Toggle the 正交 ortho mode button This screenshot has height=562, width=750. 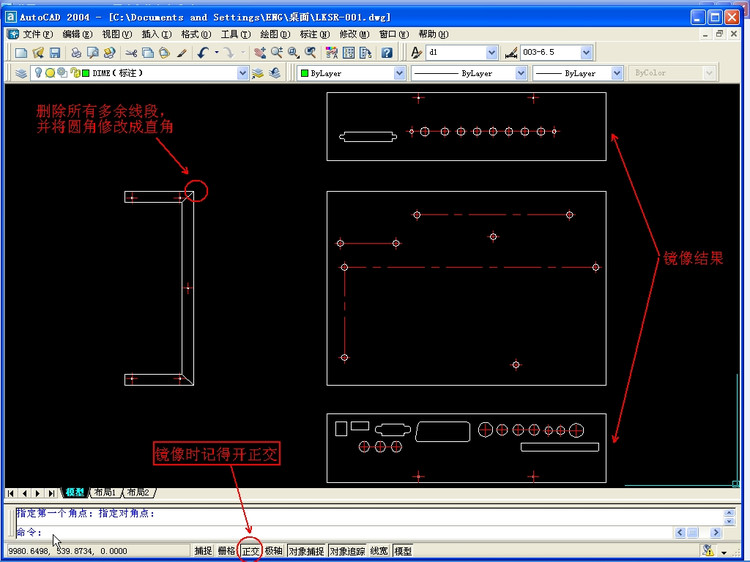(x=250, y=551)
